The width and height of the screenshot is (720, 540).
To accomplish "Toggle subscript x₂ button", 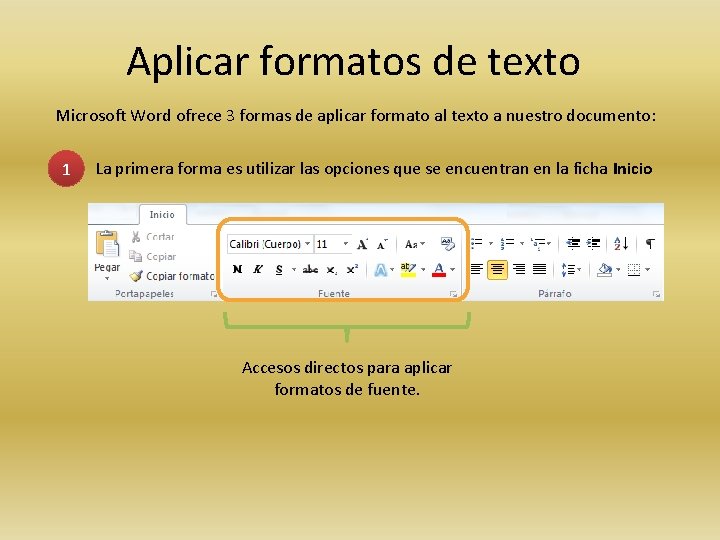I will pyautogui.click(x=332, y=270).
